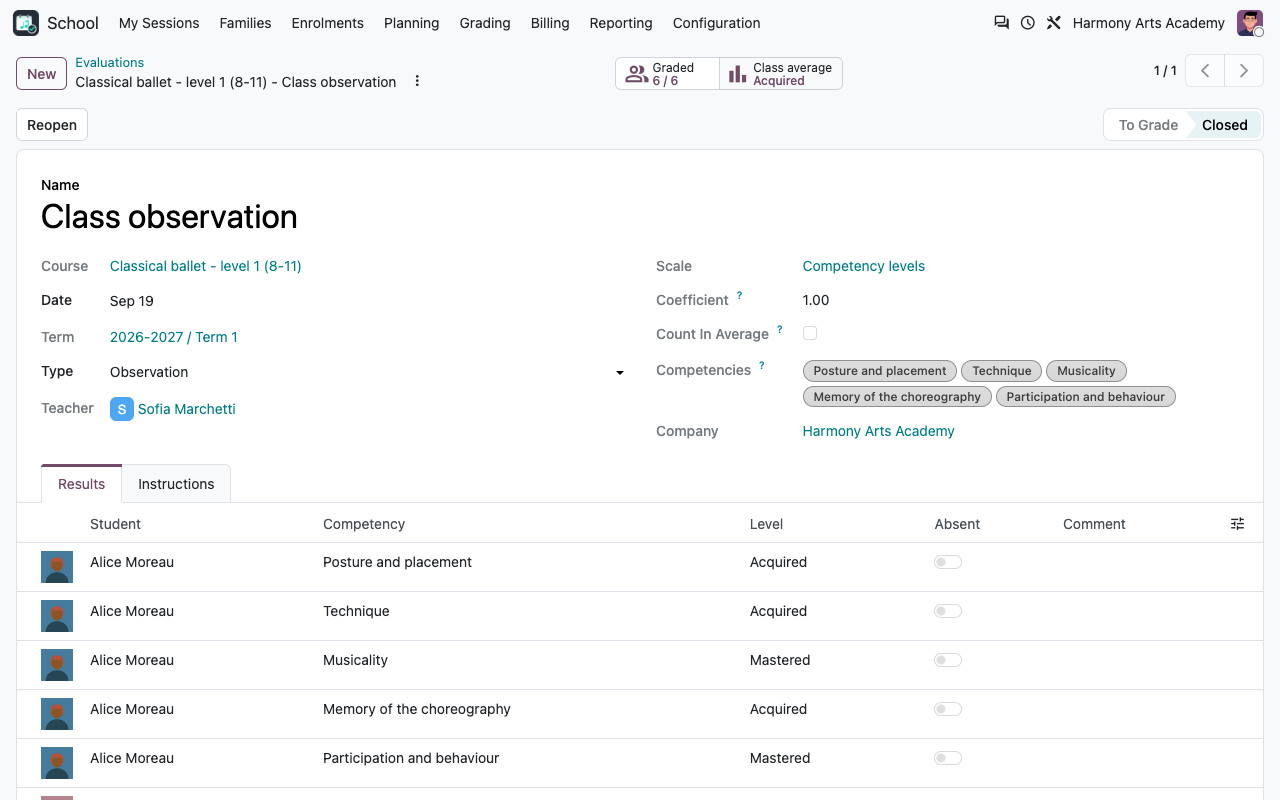The width and height of the screenshot is (1280, 800).
Task: Toggle Absent for the Technique row
Action: click(x=948, y=611)
